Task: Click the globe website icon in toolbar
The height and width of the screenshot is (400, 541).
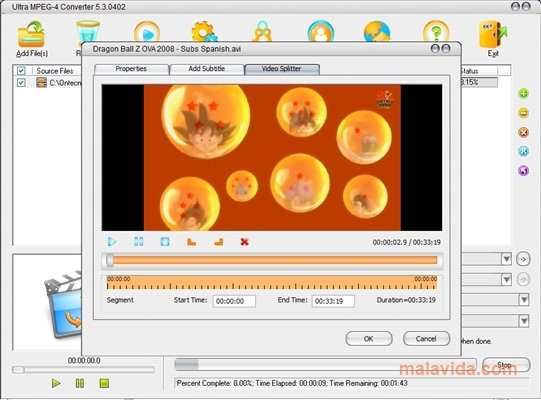Action: click(377, 32)
